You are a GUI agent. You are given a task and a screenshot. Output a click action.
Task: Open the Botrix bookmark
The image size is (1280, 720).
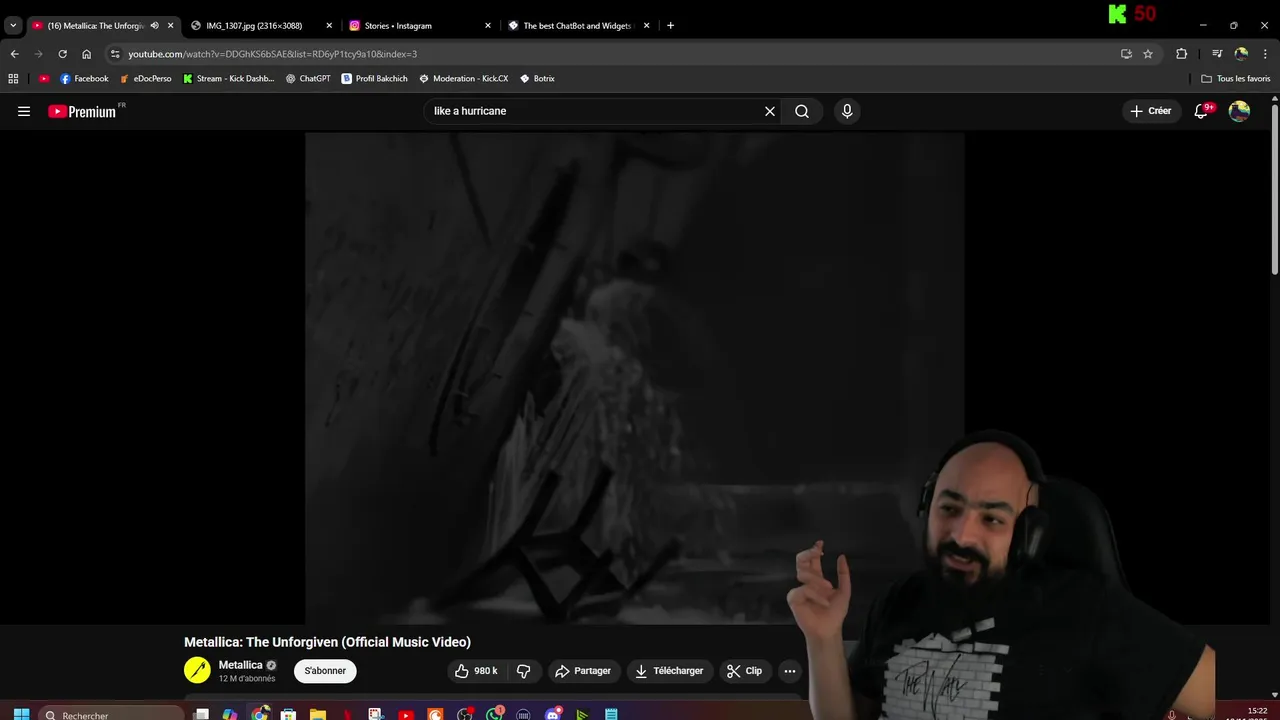pos(537,78)
